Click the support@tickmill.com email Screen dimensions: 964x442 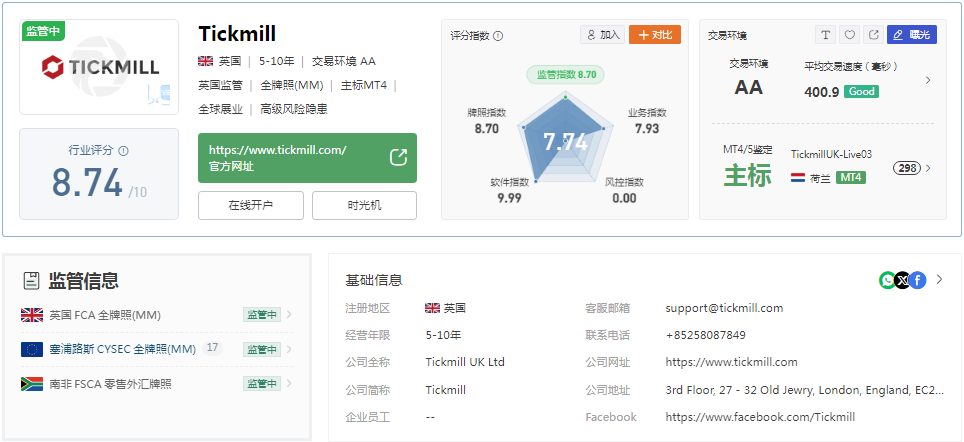coord(724,308)
